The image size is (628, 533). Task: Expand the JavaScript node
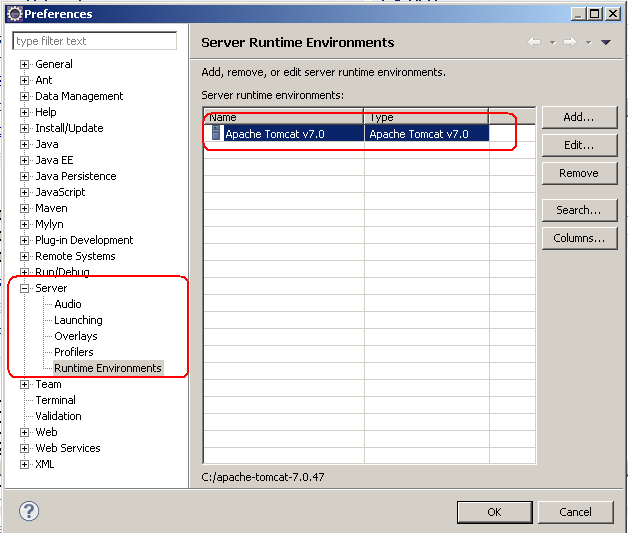coord(24,193)
